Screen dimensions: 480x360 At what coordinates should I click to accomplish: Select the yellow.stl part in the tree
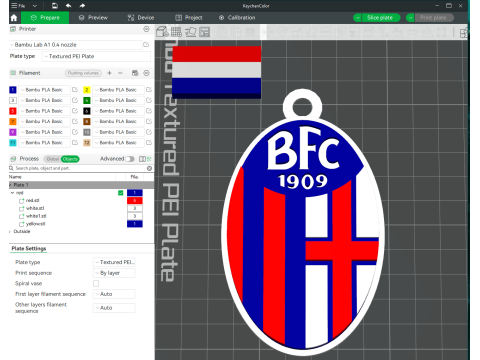(x=35, y=224)
